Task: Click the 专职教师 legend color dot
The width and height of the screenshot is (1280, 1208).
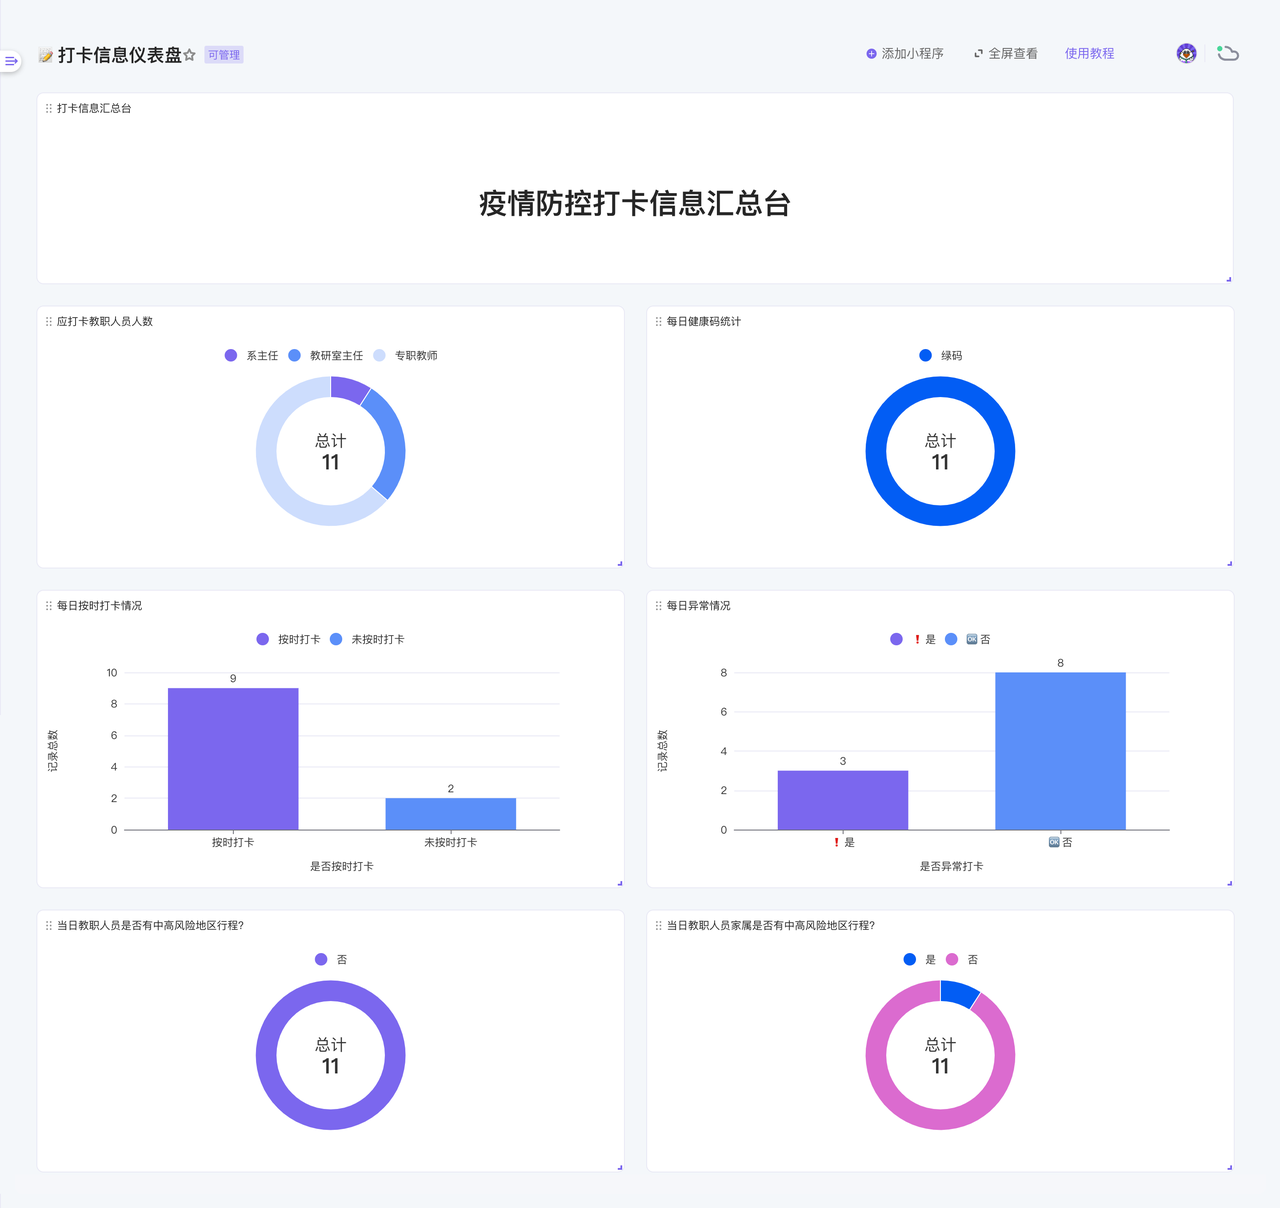Action: pyautogui.click(x=380, y=356)
